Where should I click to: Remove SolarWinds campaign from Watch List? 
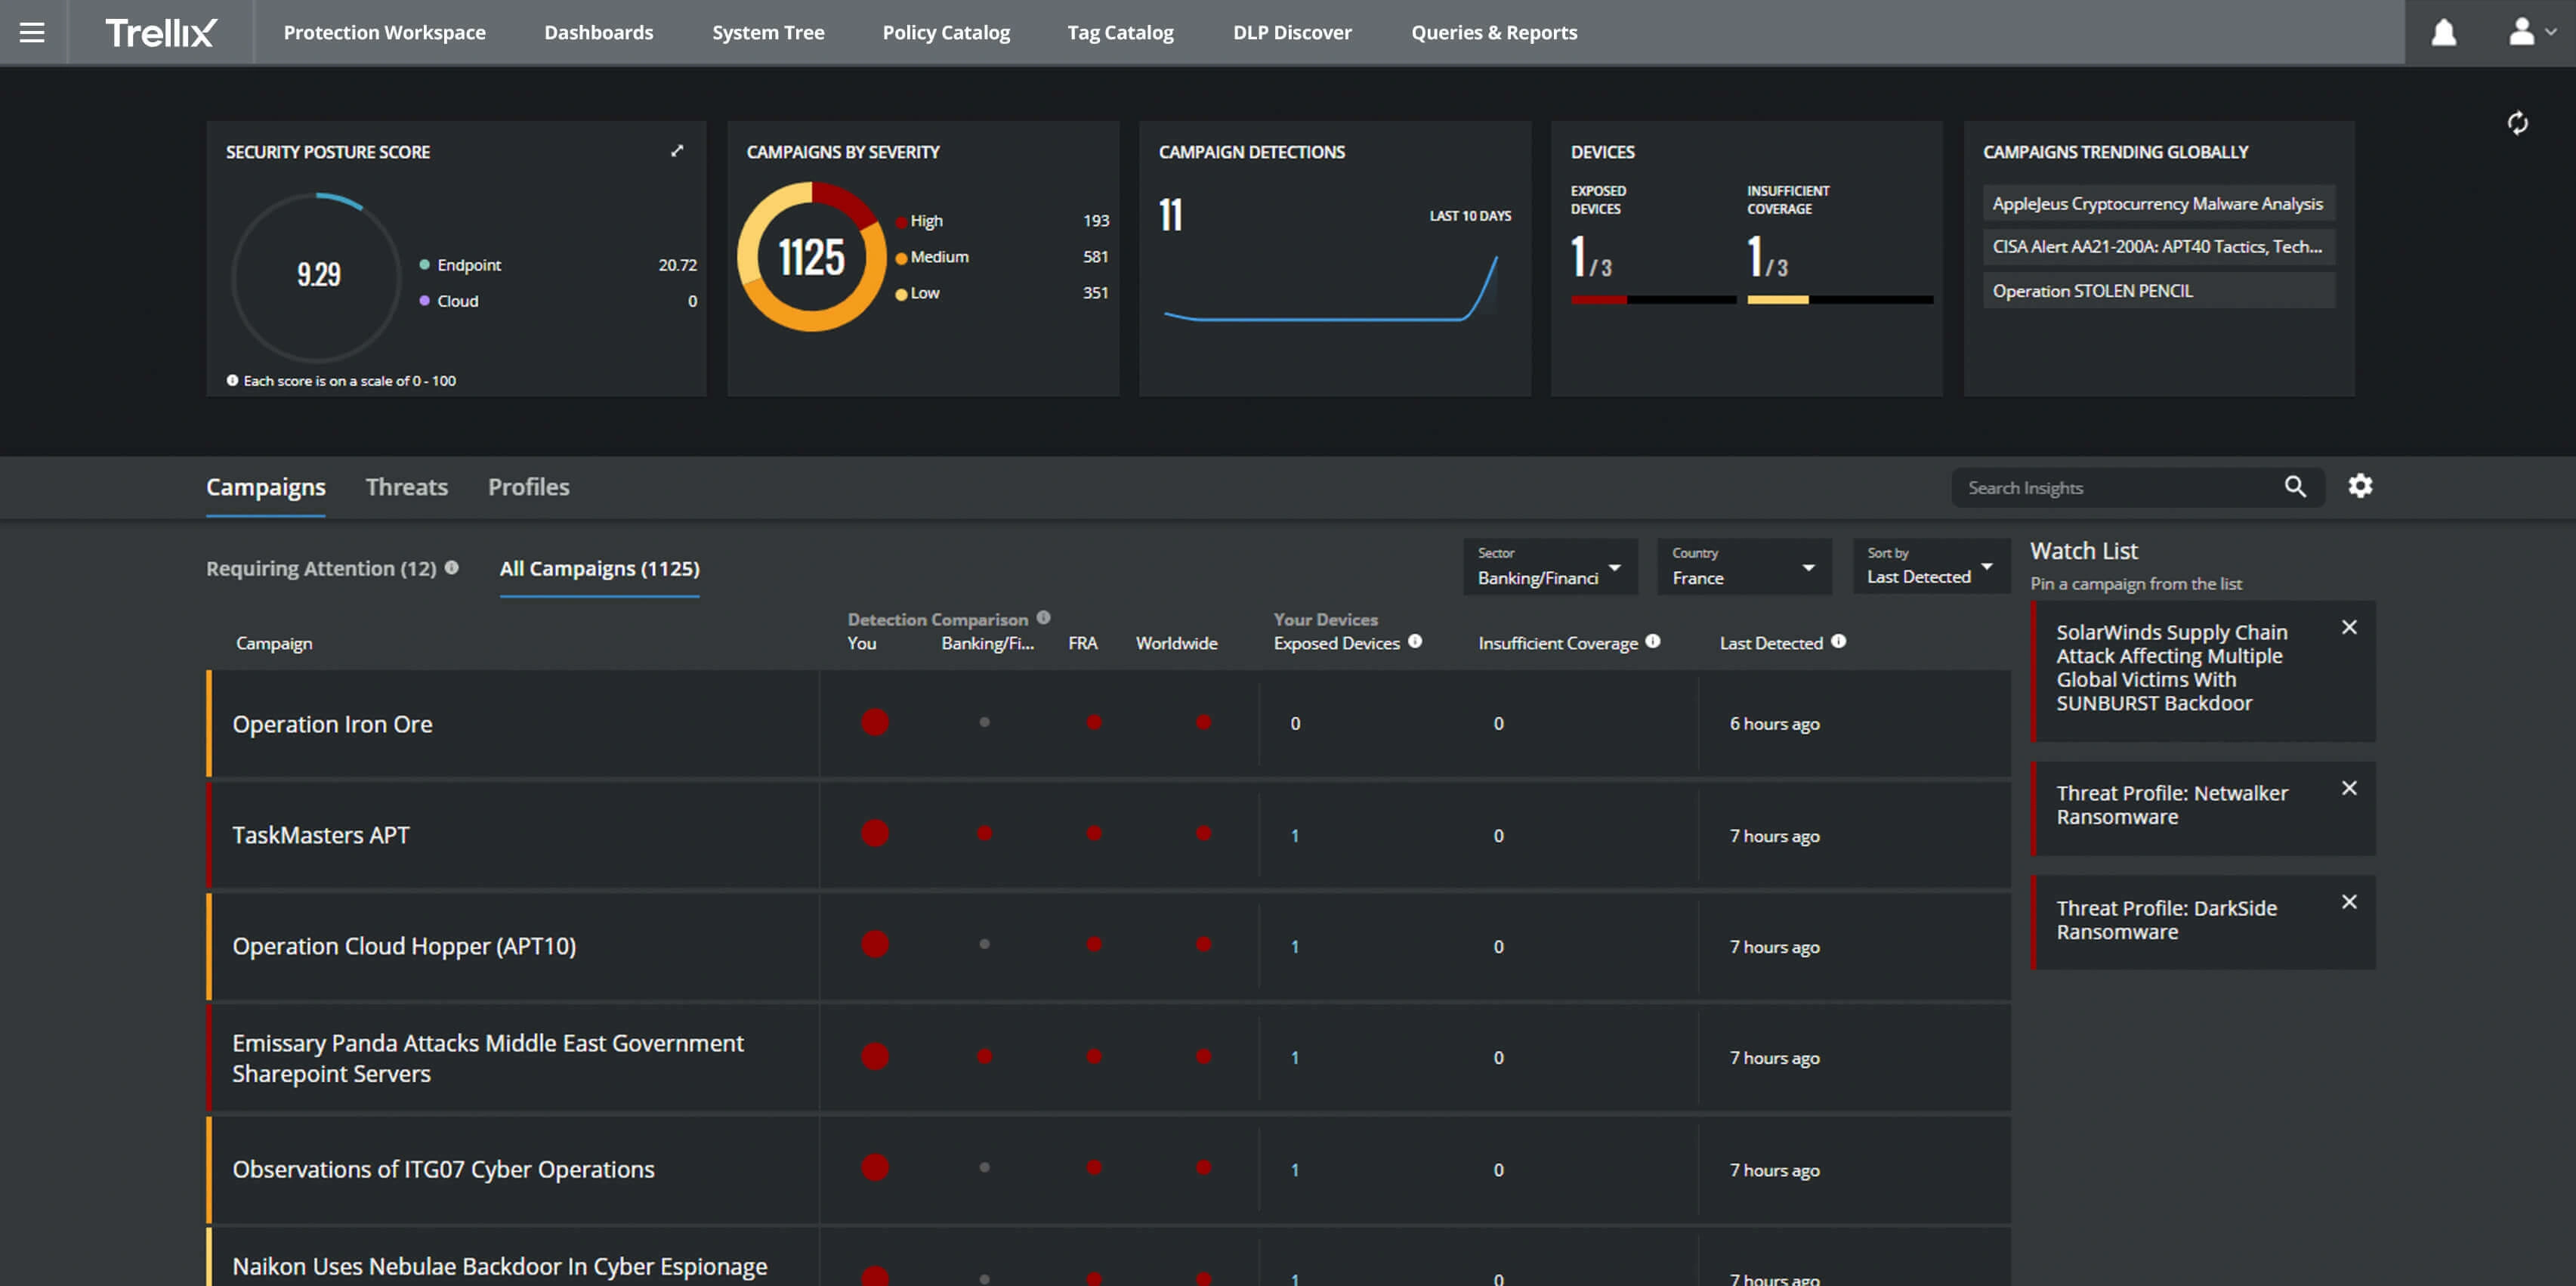[2349, 627]
